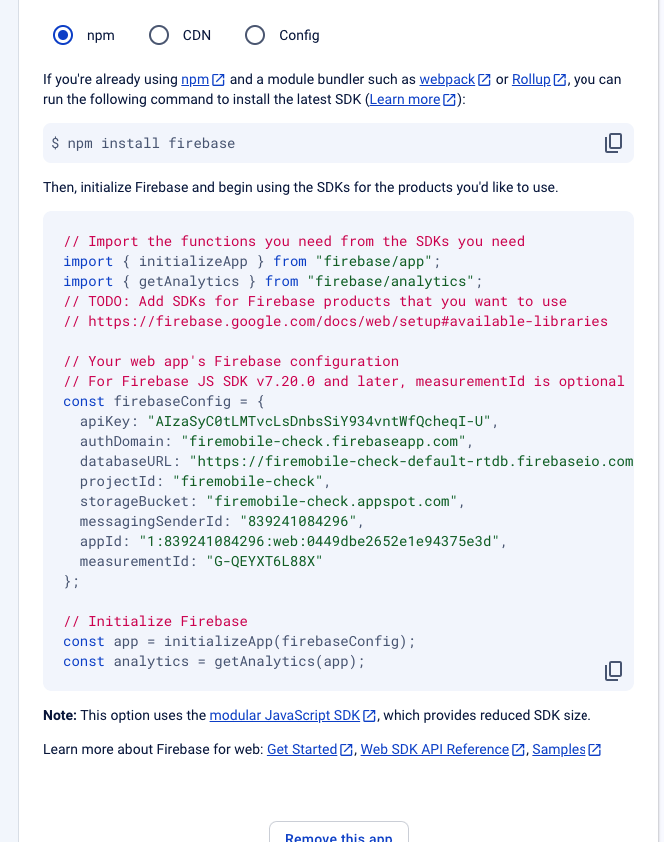Copy the npm install firebase command
The image size is (664, 842).
coord(613,143)
